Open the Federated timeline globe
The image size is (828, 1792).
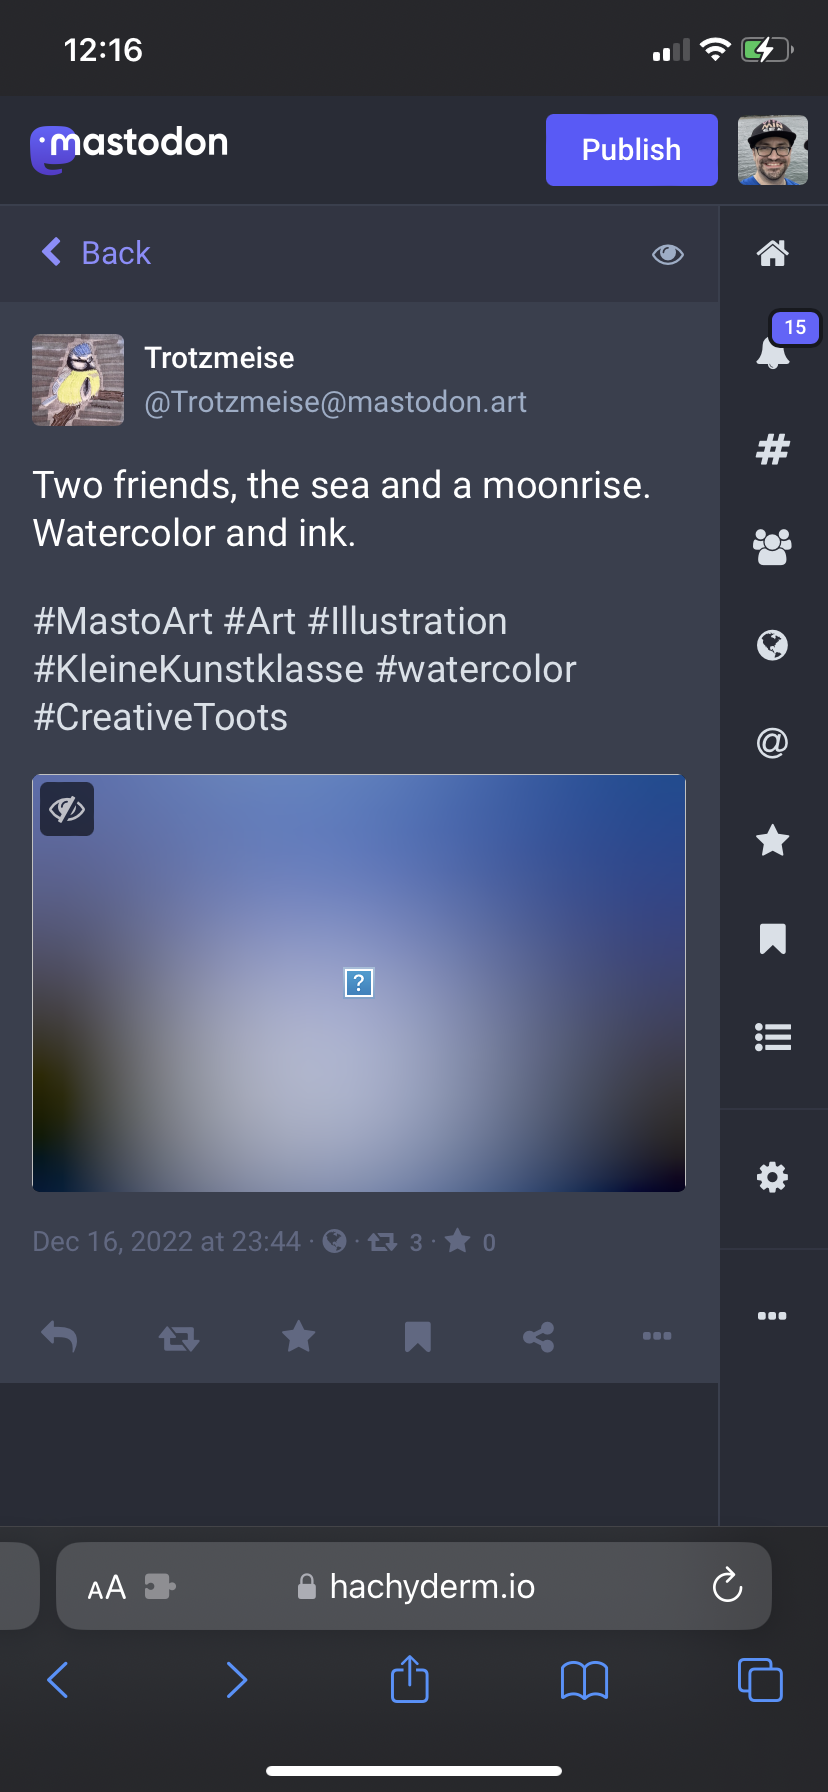(x=772, y=645)
